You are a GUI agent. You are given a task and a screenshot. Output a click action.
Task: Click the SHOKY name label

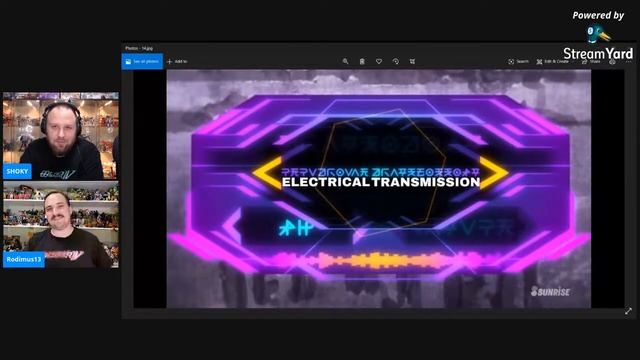tap(17, 171)
